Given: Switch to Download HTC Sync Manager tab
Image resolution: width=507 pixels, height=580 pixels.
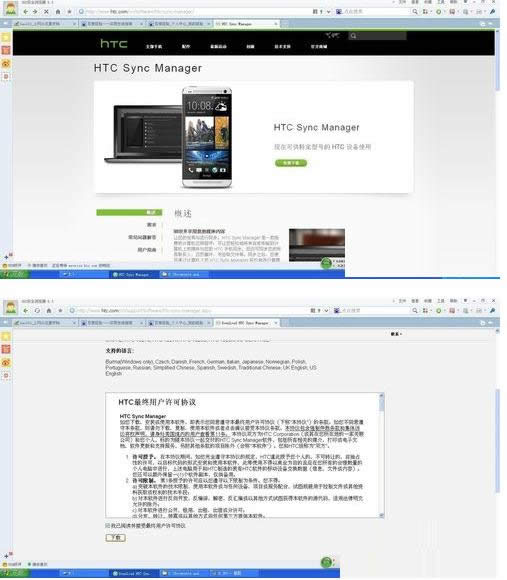Looking at the screenshot, I should [x=246, y=323].
